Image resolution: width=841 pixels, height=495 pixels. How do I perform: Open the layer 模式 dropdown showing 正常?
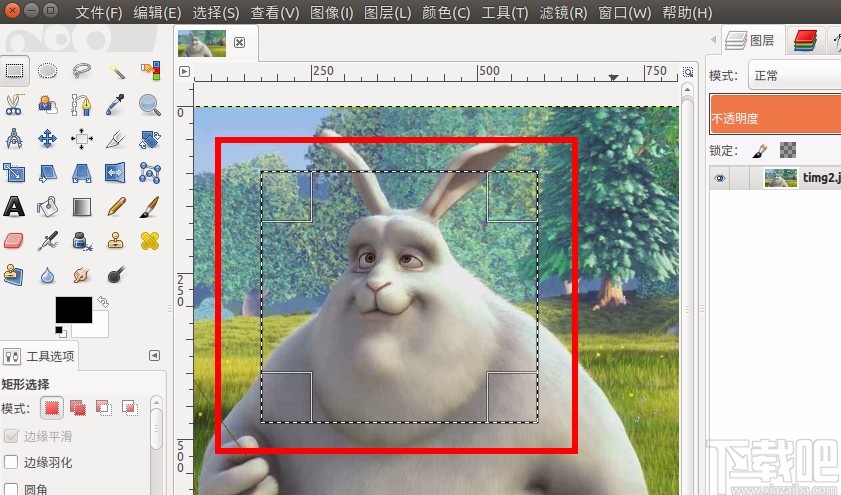coord(795,75)
